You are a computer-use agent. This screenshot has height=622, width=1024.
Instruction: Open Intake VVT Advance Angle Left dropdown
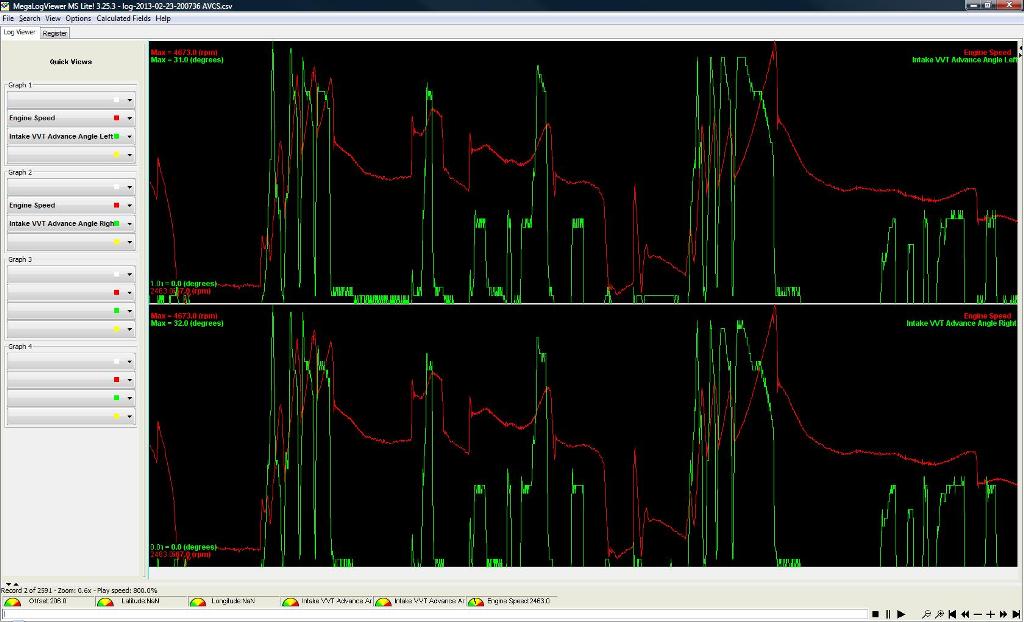(x=129, y=137)
